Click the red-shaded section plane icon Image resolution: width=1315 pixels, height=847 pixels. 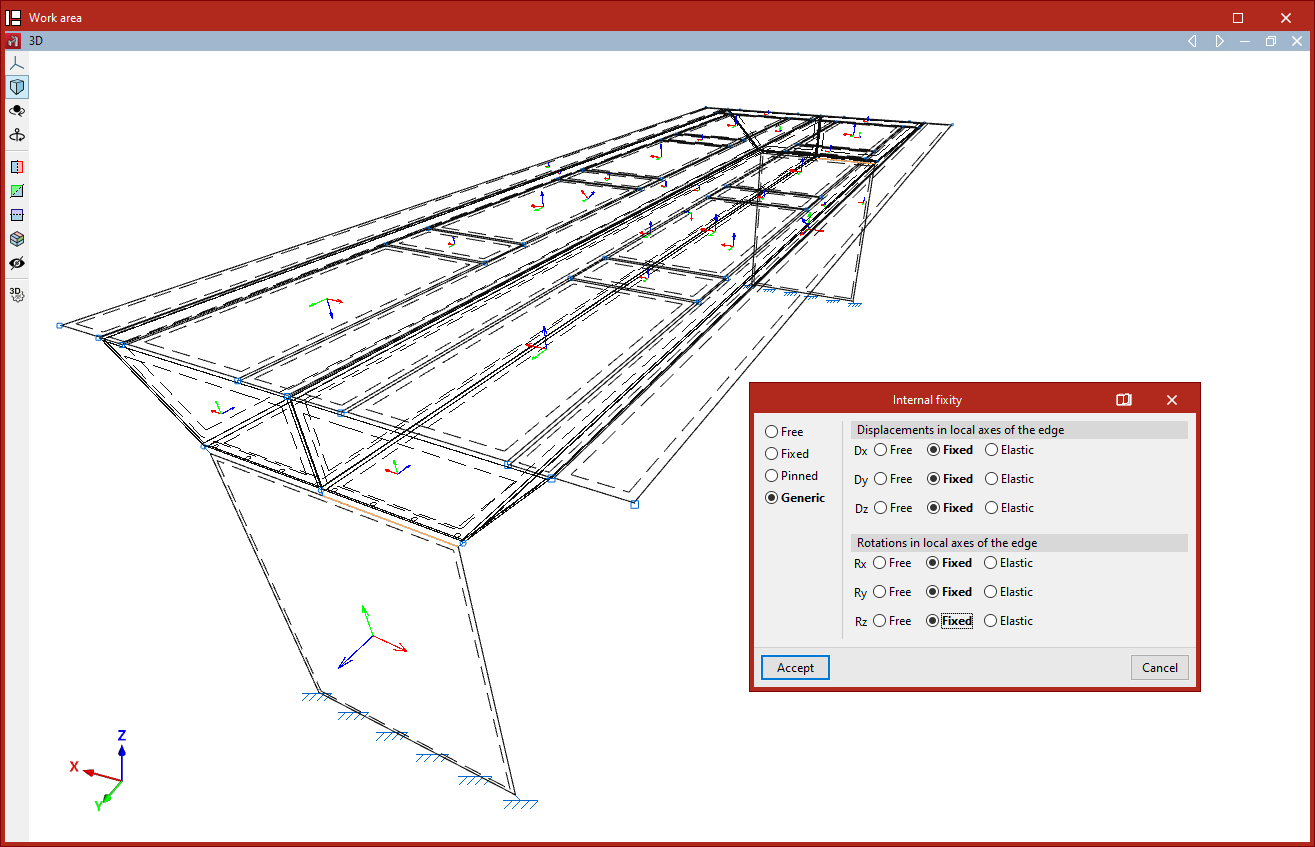pyautogui.click(x=17, y=167)
